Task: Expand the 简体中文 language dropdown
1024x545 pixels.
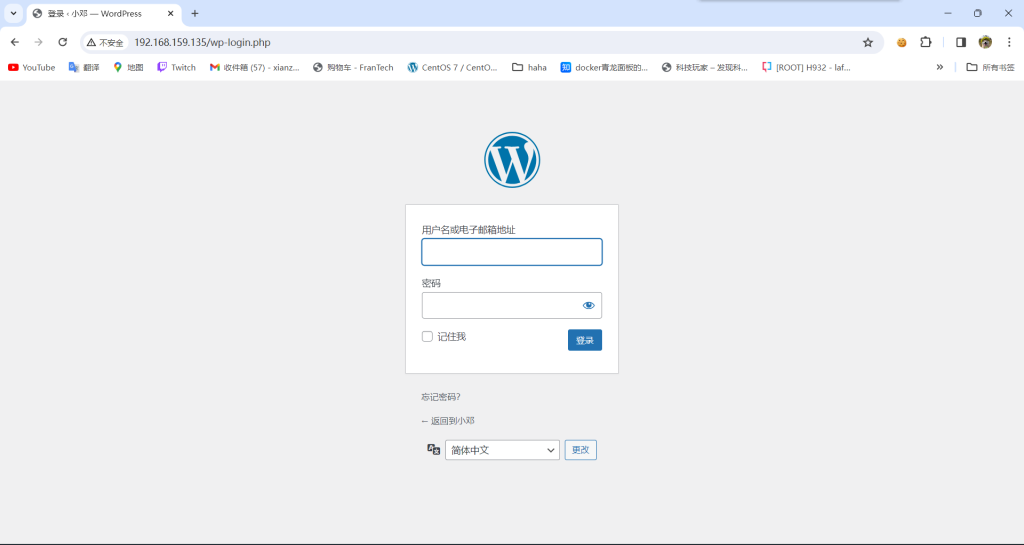Action: (x=501, y=450)
